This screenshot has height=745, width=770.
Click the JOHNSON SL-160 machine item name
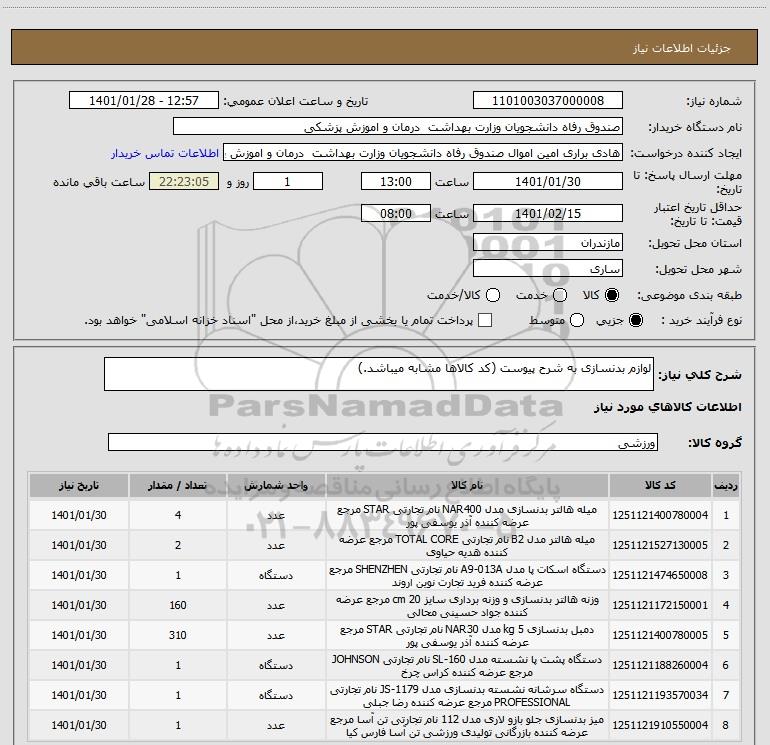(x=467, y=665)
